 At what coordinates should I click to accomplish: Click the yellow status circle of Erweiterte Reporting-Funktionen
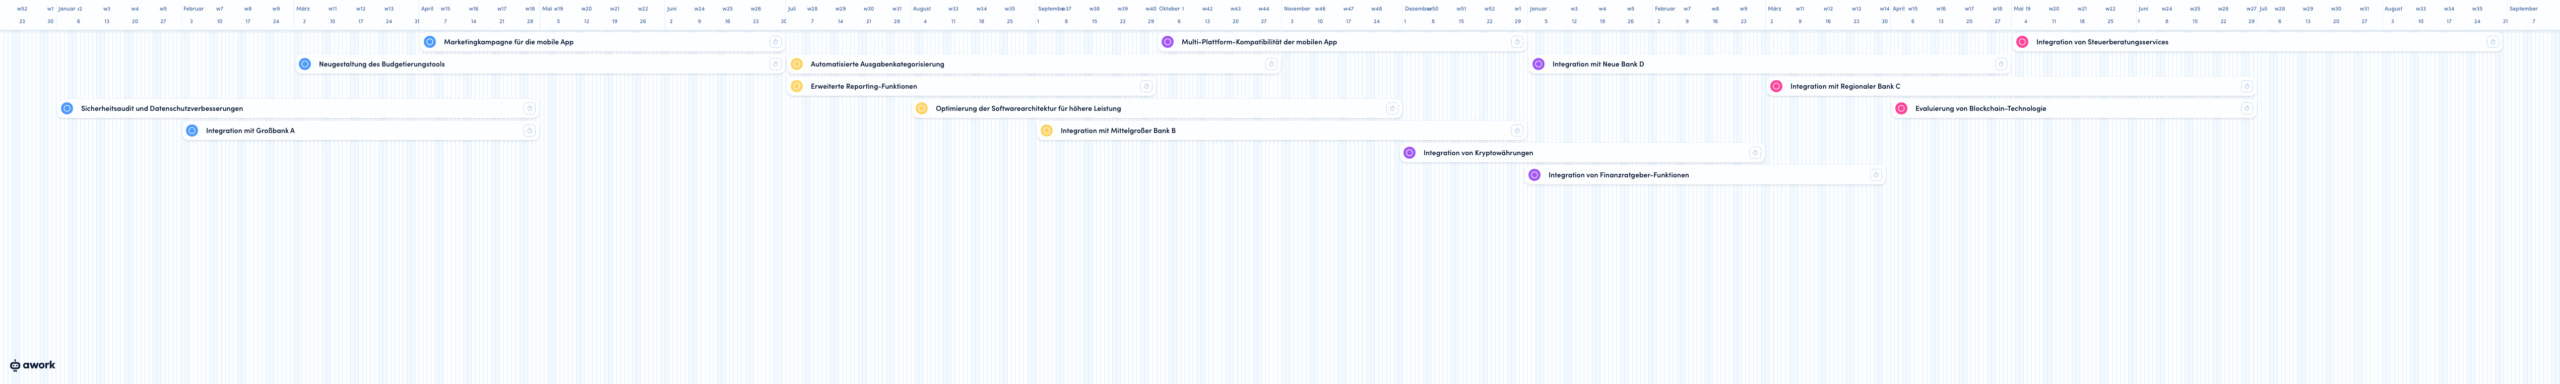tap(797, 86)
